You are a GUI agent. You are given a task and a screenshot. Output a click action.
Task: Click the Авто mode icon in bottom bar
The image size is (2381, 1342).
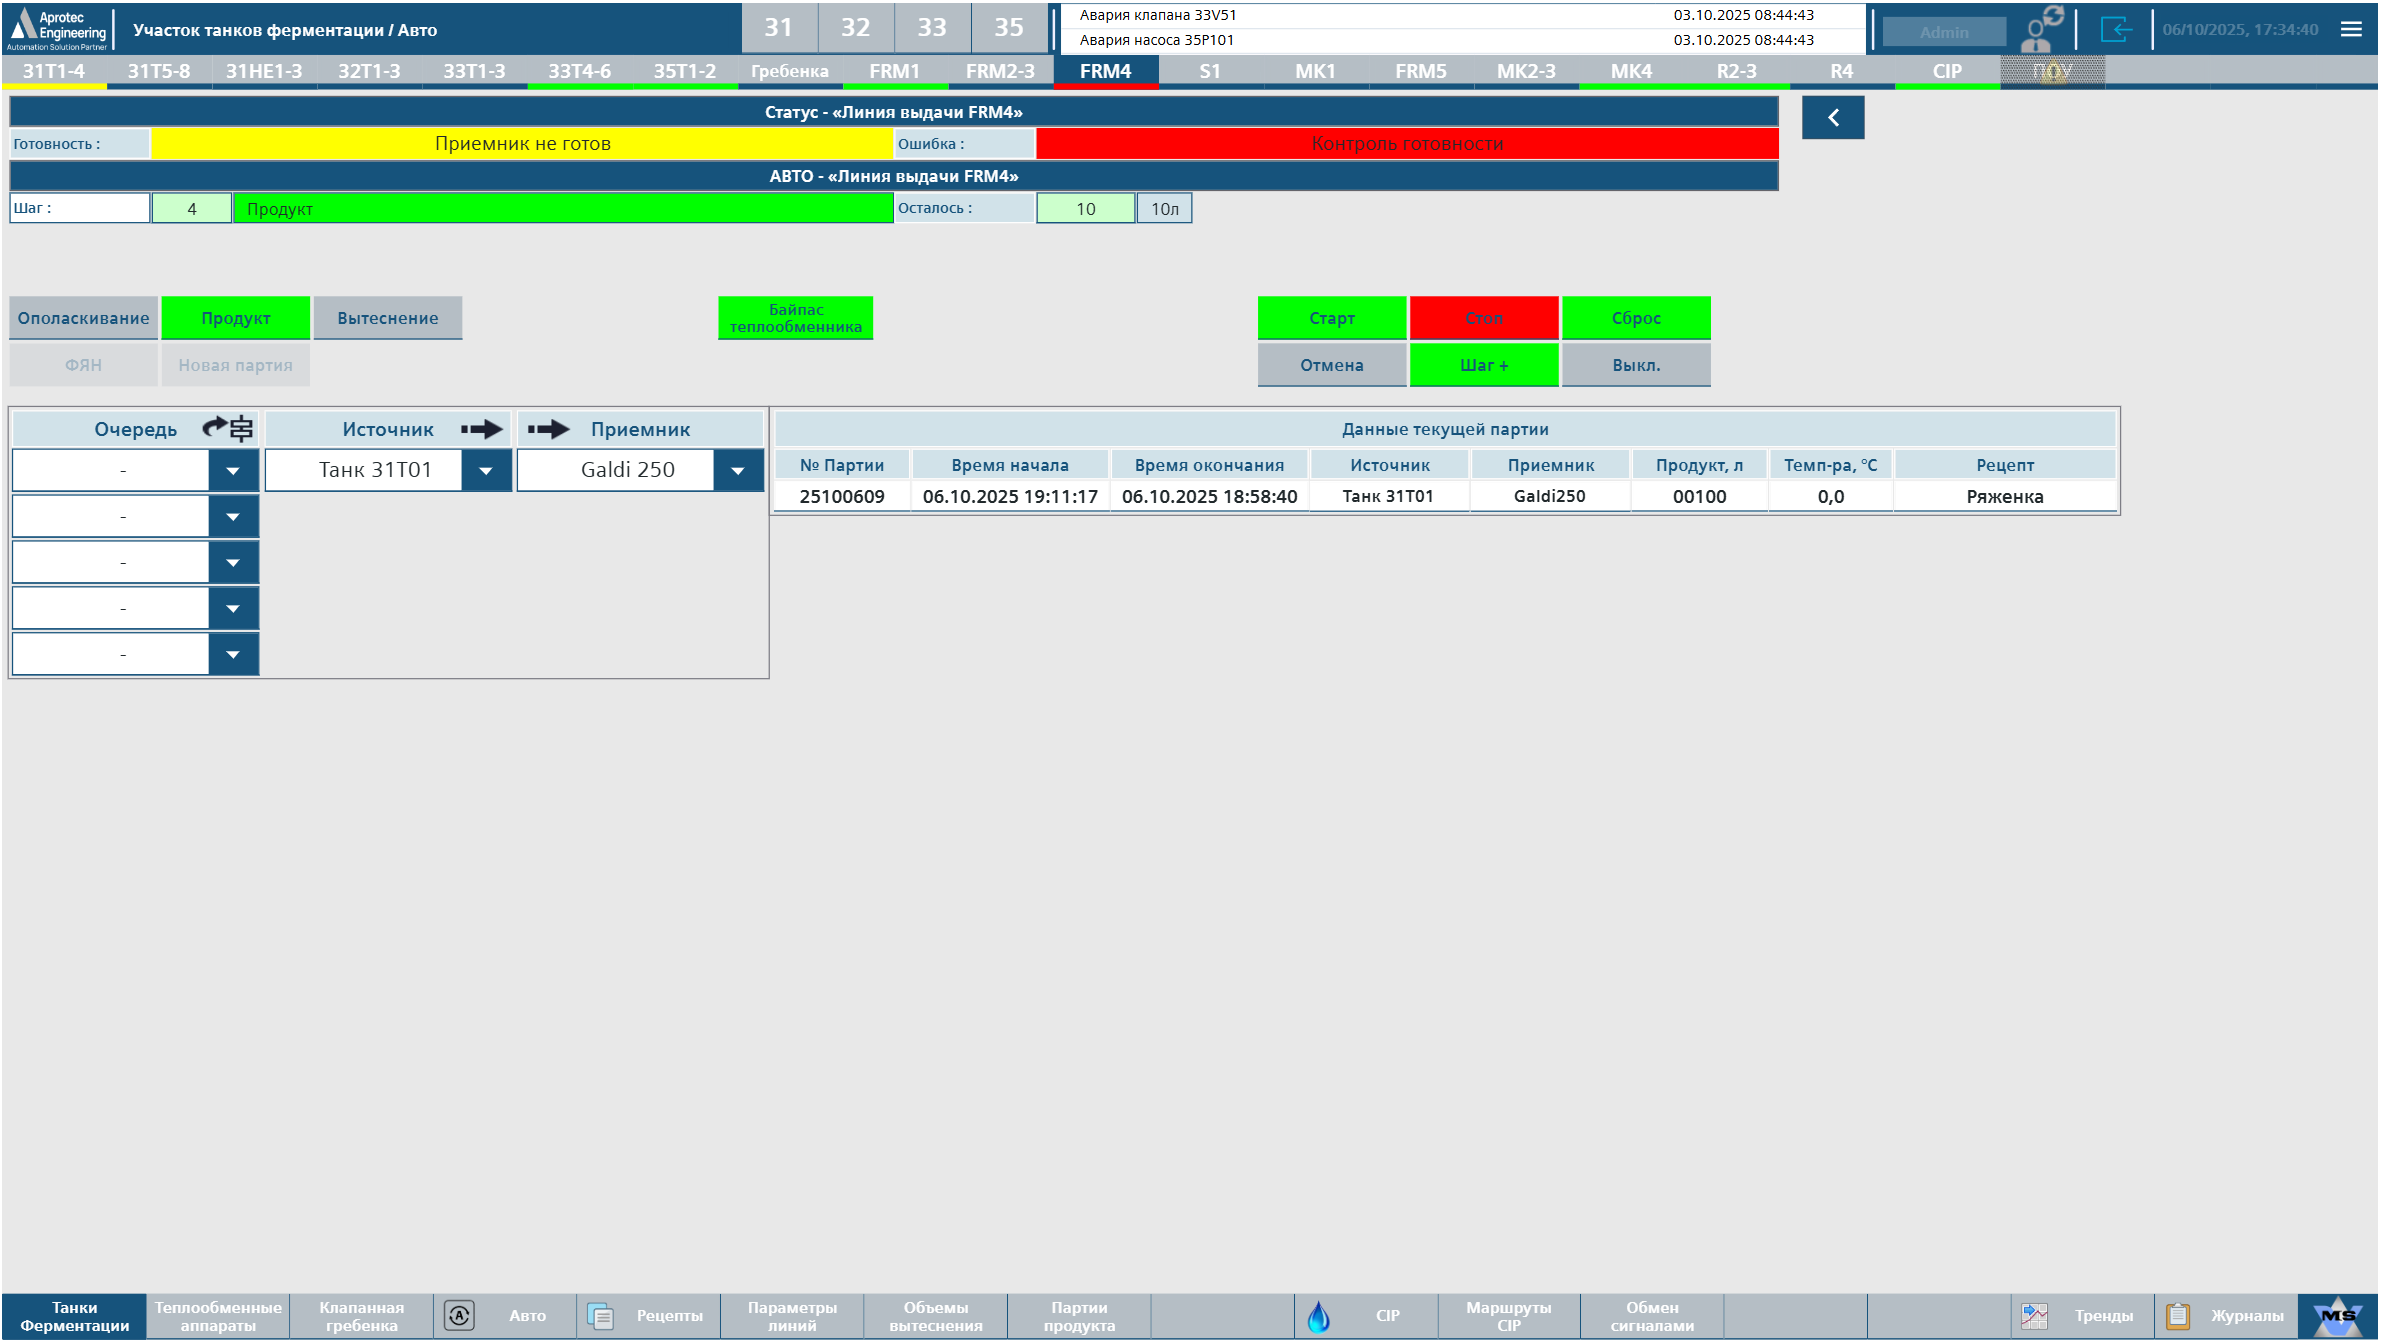point(459,1316)
